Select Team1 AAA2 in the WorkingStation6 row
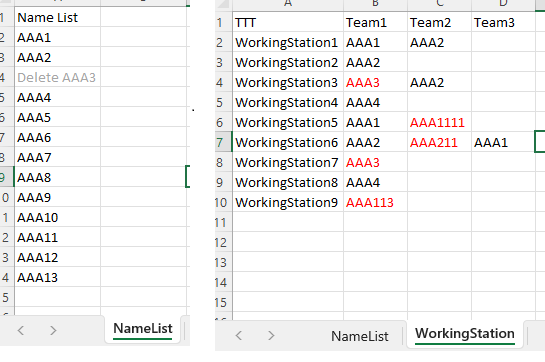Viewport: 545px width, 362px height. tap(375, 142)
